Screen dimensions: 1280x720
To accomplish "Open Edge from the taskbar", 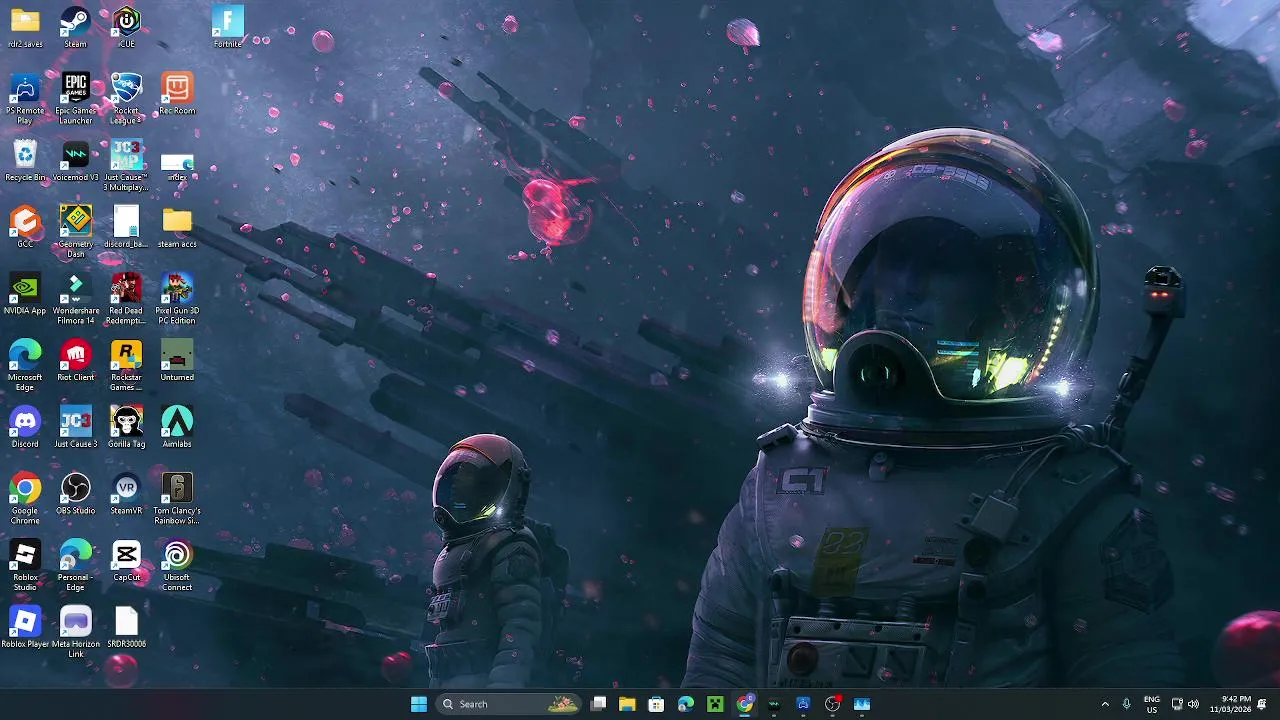I will pos(686,704).
